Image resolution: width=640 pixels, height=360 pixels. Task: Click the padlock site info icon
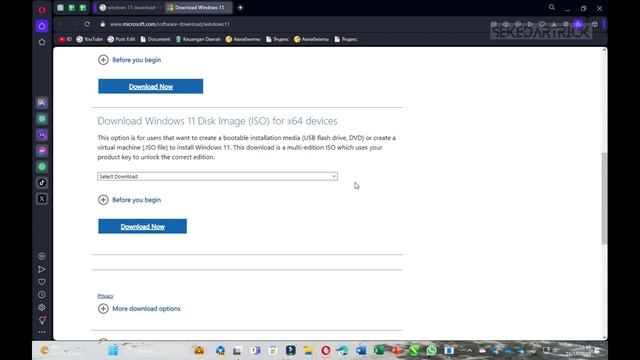[103, 24]
